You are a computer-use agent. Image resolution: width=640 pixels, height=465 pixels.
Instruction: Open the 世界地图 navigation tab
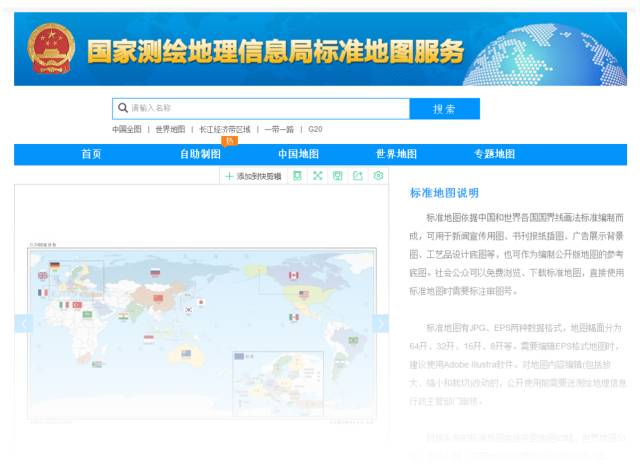pos(396,154)
